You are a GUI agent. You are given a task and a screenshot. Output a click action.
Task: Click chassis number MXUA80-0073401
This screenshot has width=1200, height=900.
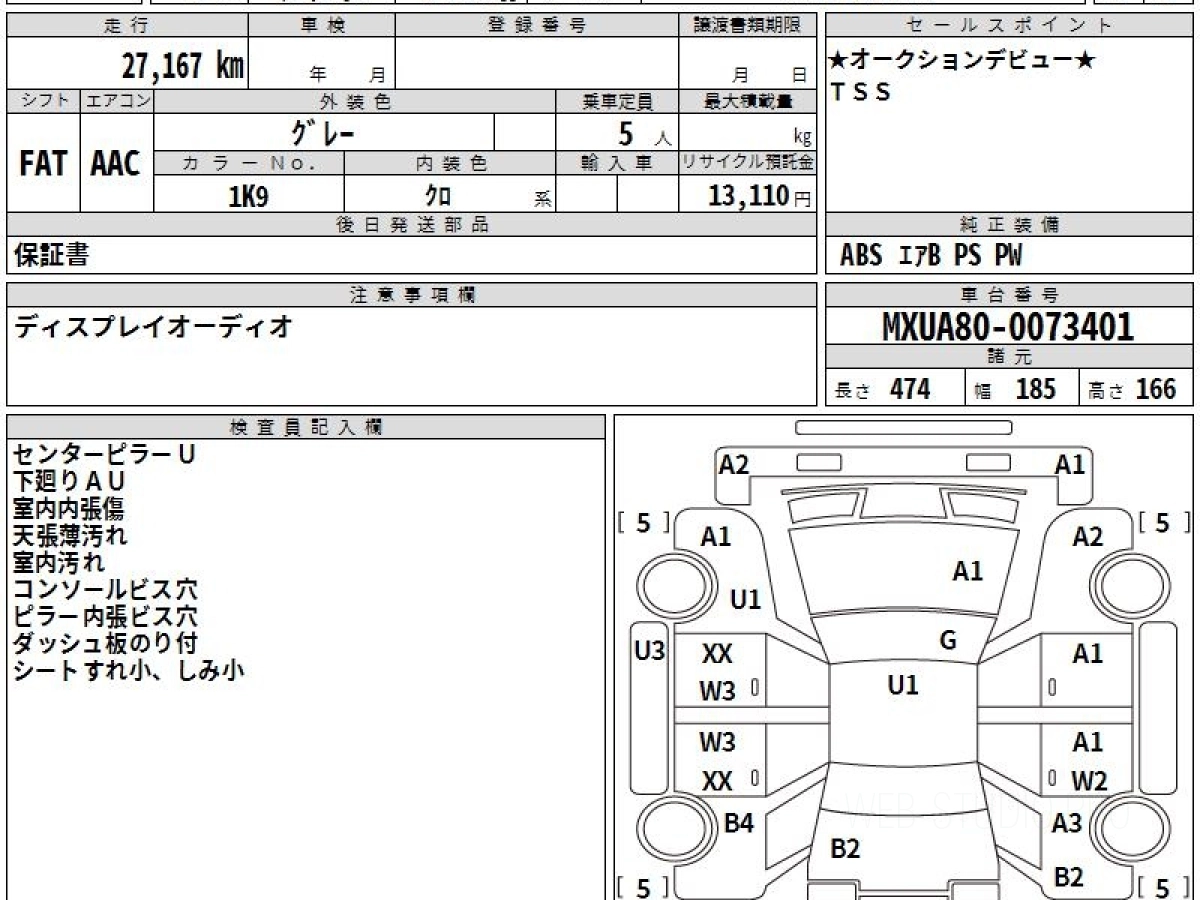coord(1008,327)
